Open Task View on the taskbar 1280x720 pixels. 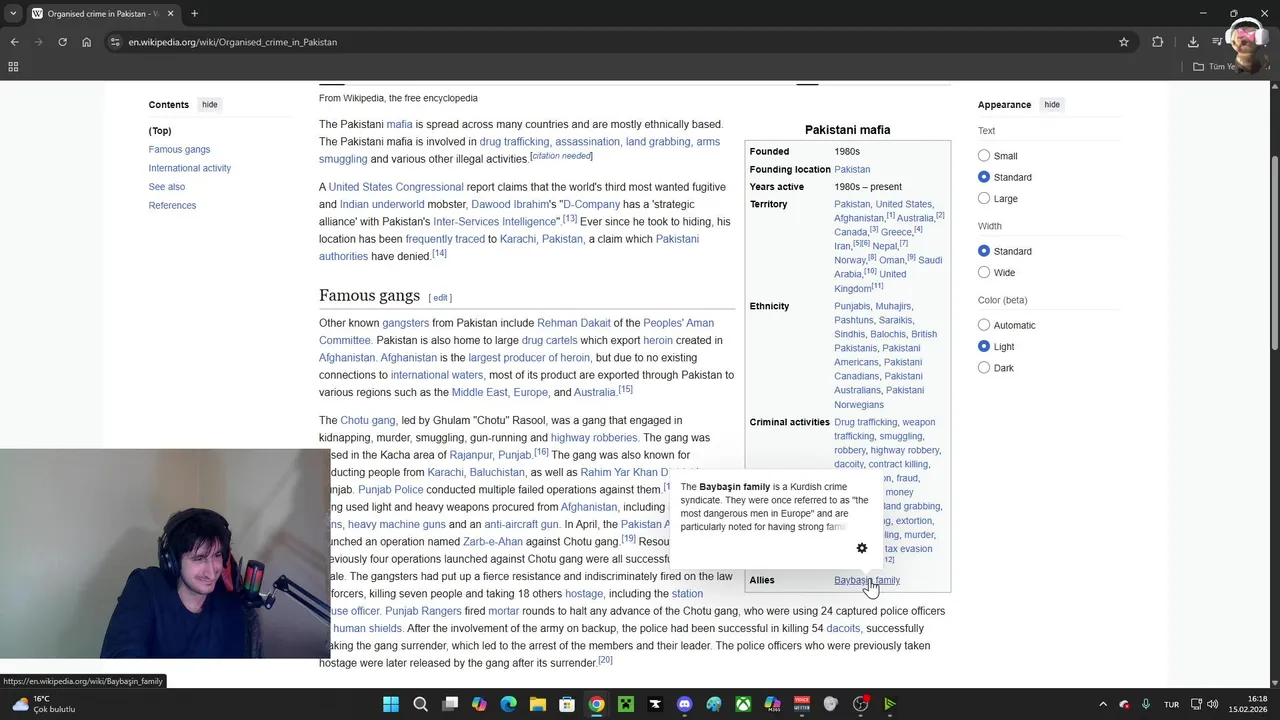[450, 704]
